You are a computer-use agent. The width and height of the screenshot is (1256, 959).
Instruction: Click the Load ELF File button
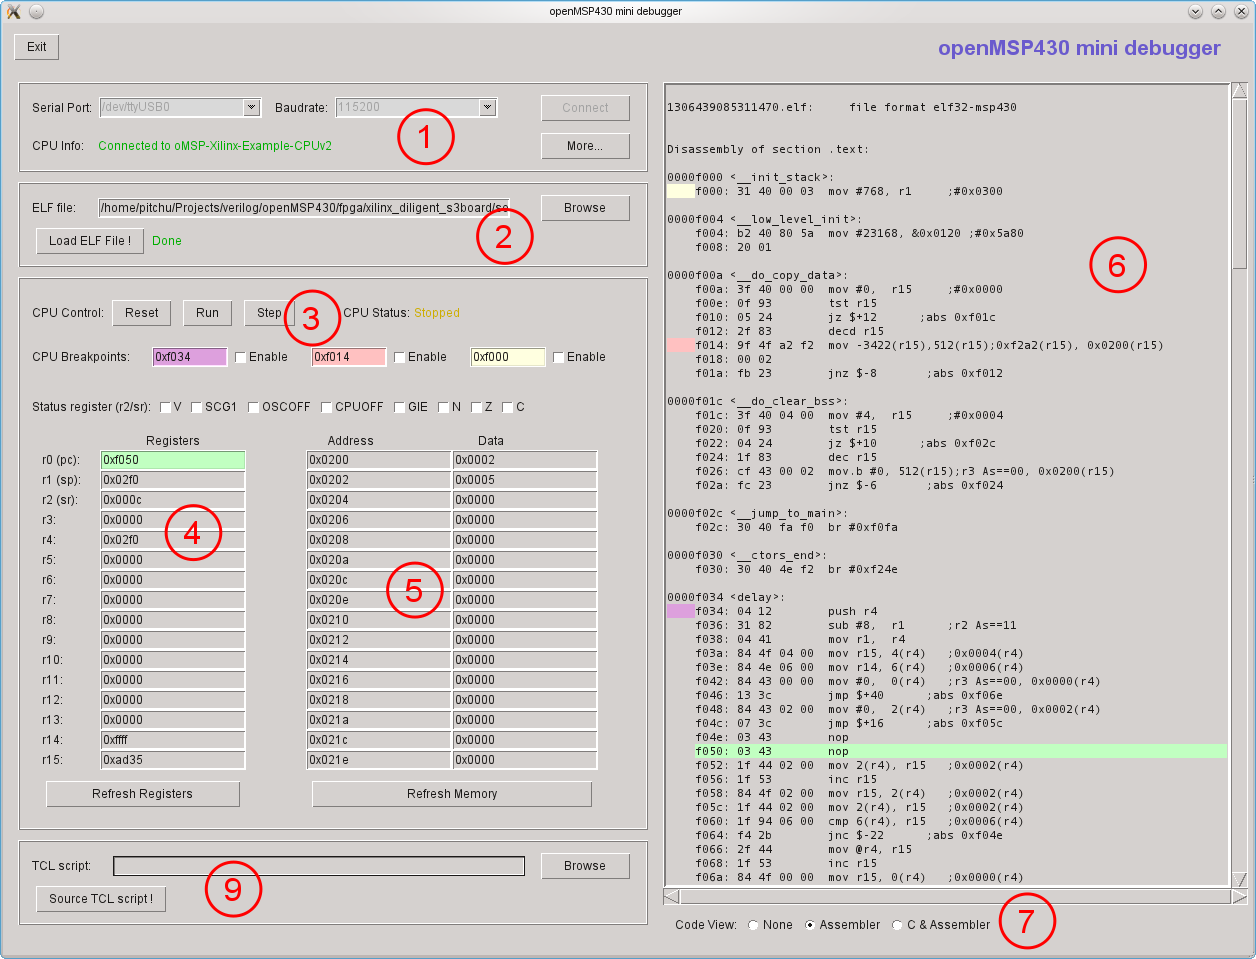90,241
